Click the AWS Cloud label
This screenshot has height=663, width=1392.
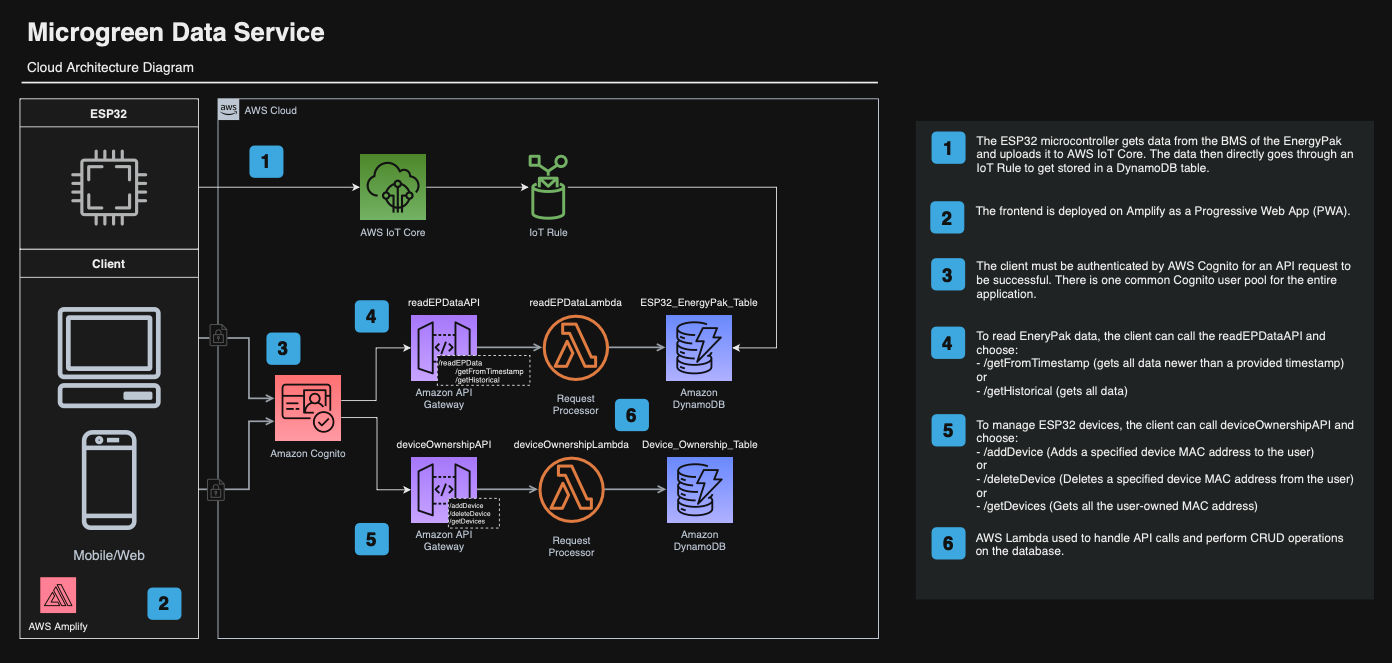271,110
